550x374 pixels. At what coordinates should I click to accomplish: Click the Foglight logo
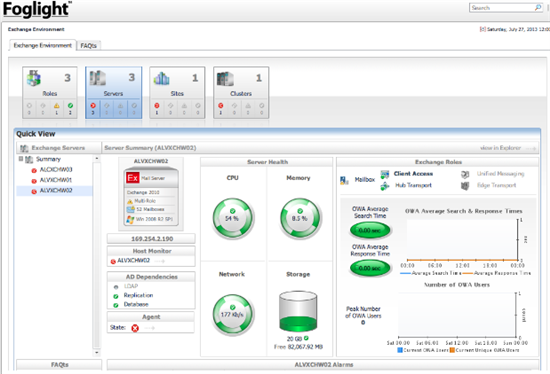coord(37,9)
